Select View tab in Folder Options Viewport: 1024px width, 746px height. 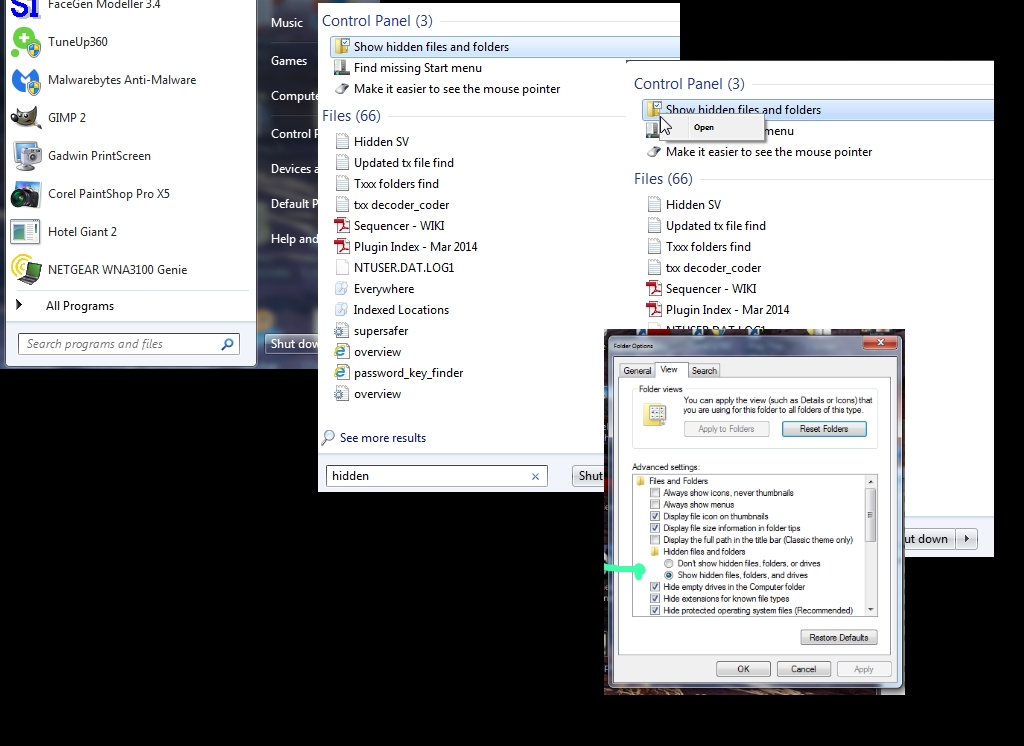point(669,370)
